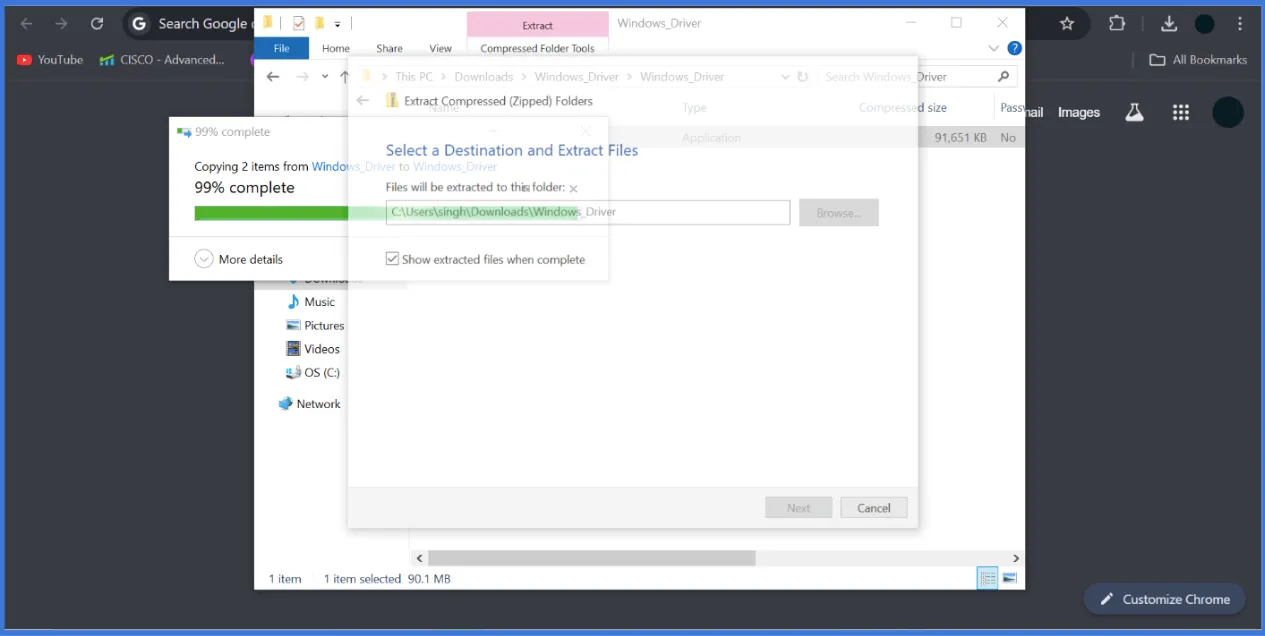The image size is (1265, 636).
Task: Sort by Compressed size column
Action: pyautogui.click(x=903, y=107)
